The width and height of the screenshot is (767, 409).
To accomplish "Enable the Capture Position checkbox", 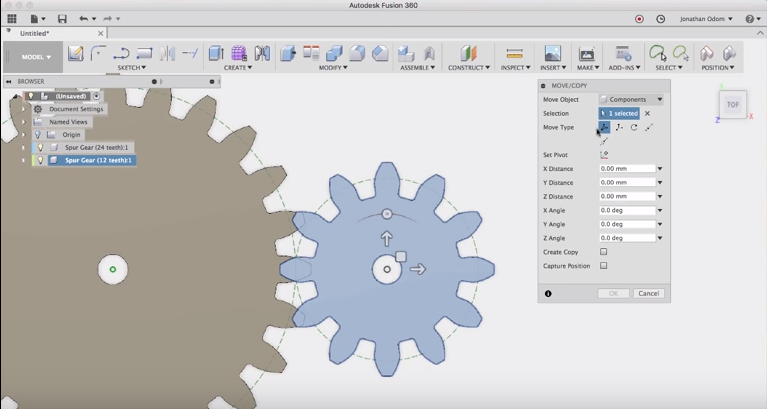I will coord(604,266).
